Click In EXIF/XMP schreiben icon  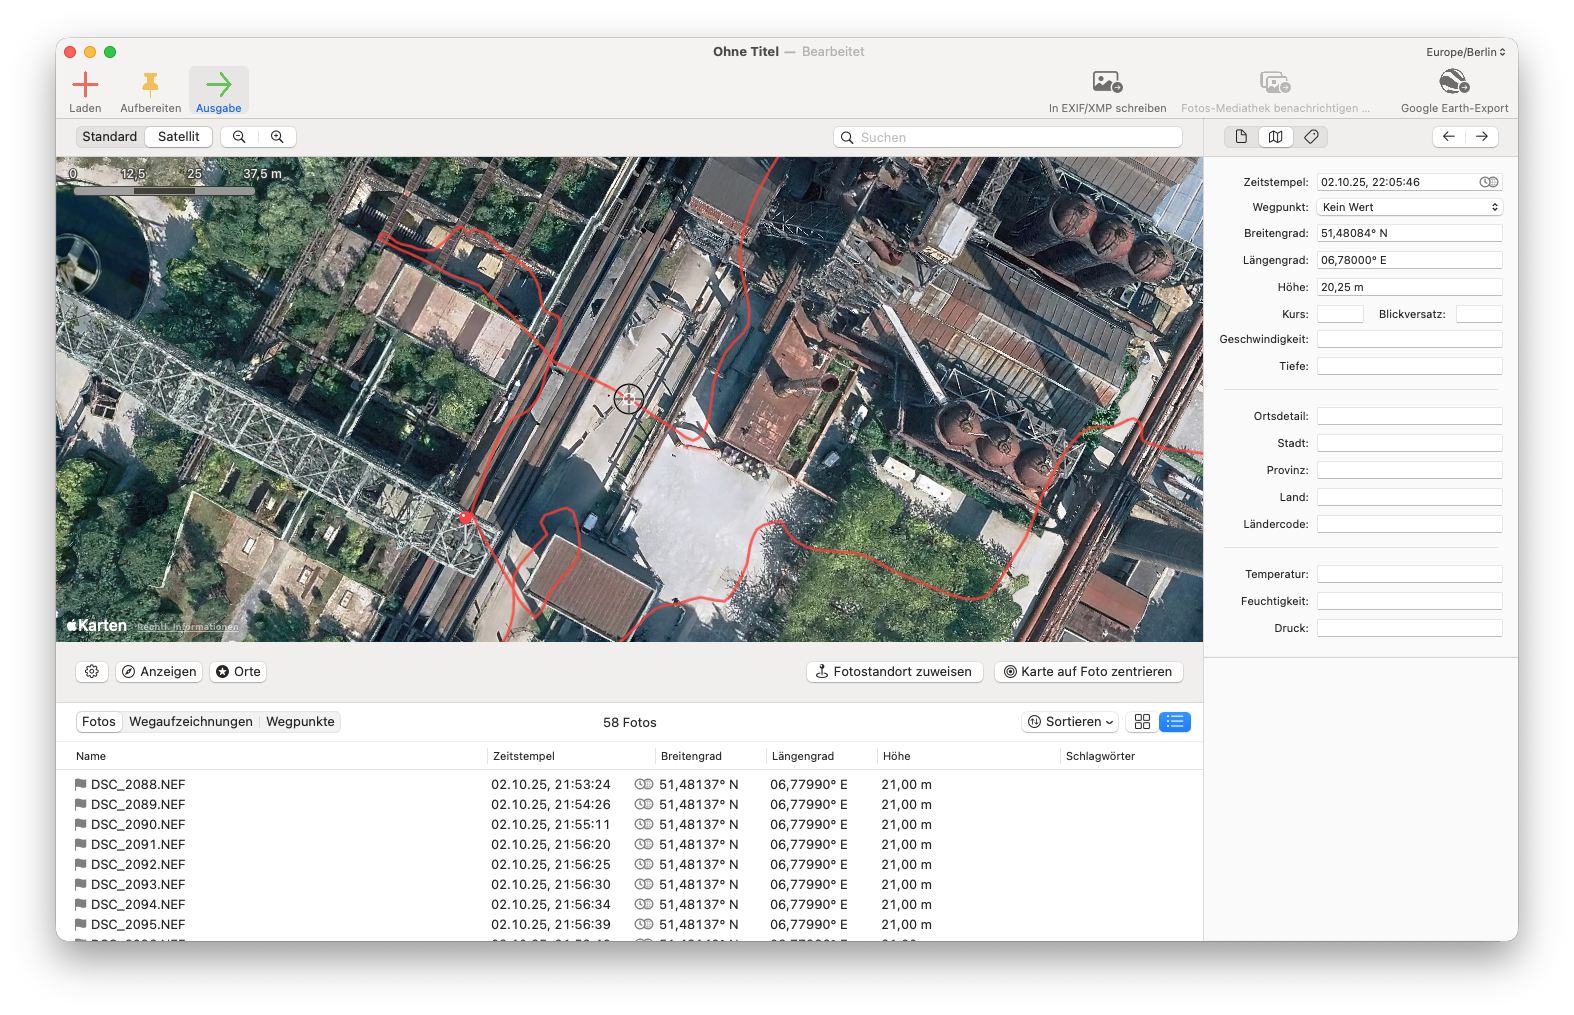[x=1107, y=83]
